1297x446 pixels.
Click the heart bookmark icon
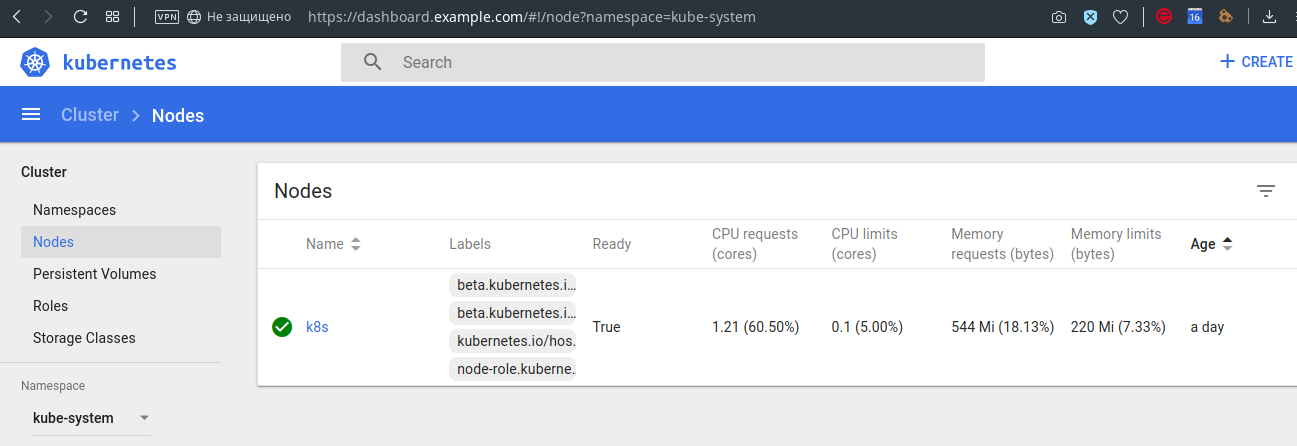1121,17
